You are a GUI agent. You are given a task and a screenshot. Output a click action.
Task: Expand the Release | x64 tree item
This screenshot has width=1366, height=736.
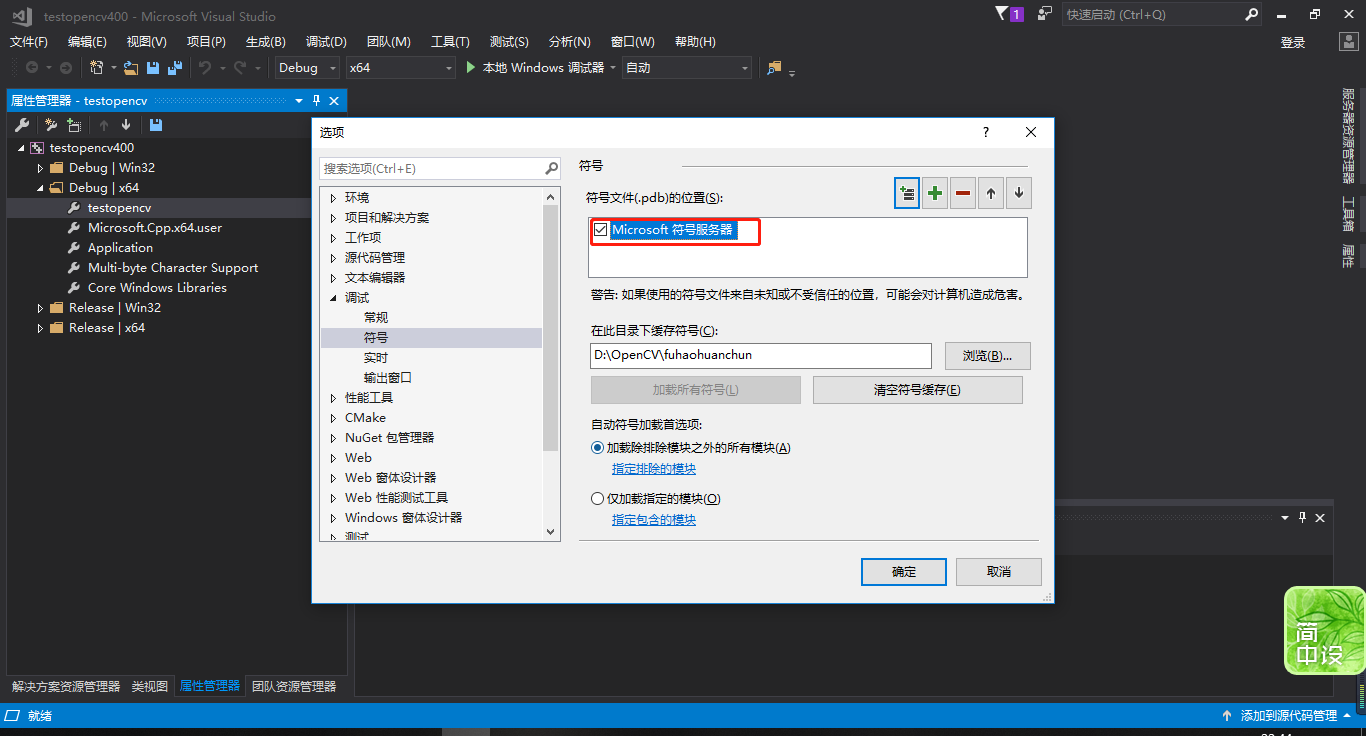[37, 327]
